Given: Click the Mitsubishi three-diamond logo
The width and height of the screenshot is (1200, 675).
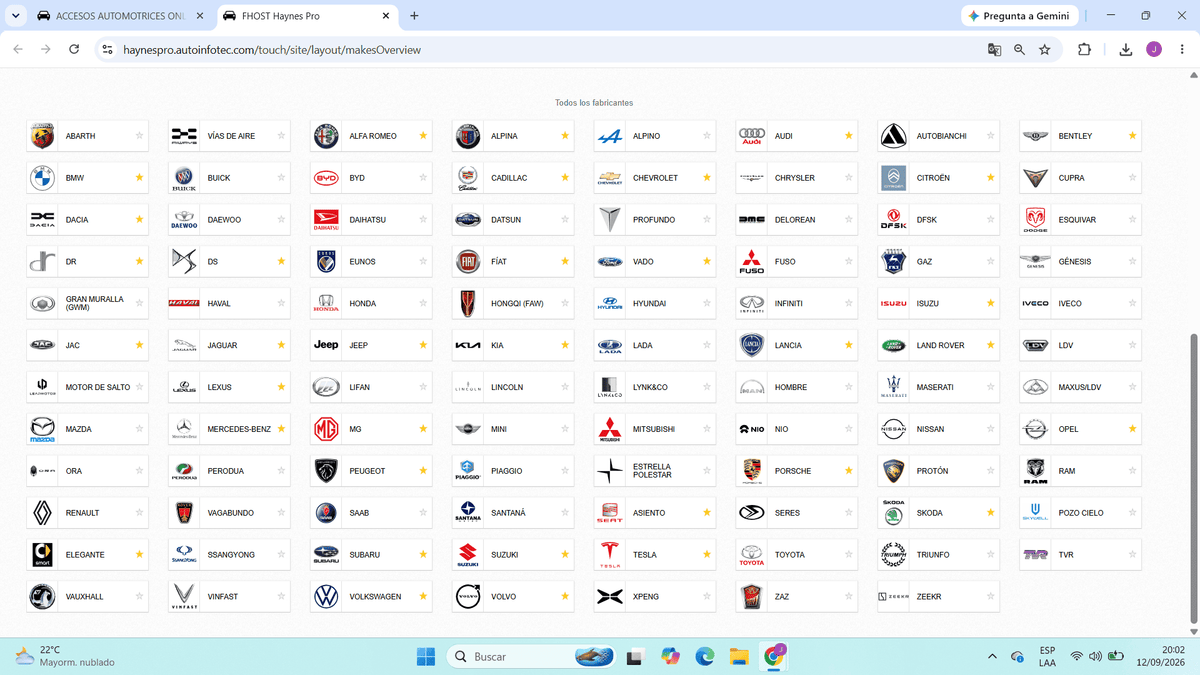Looking at the screenshot, I should pyautogui.click(x=610, y=430).
